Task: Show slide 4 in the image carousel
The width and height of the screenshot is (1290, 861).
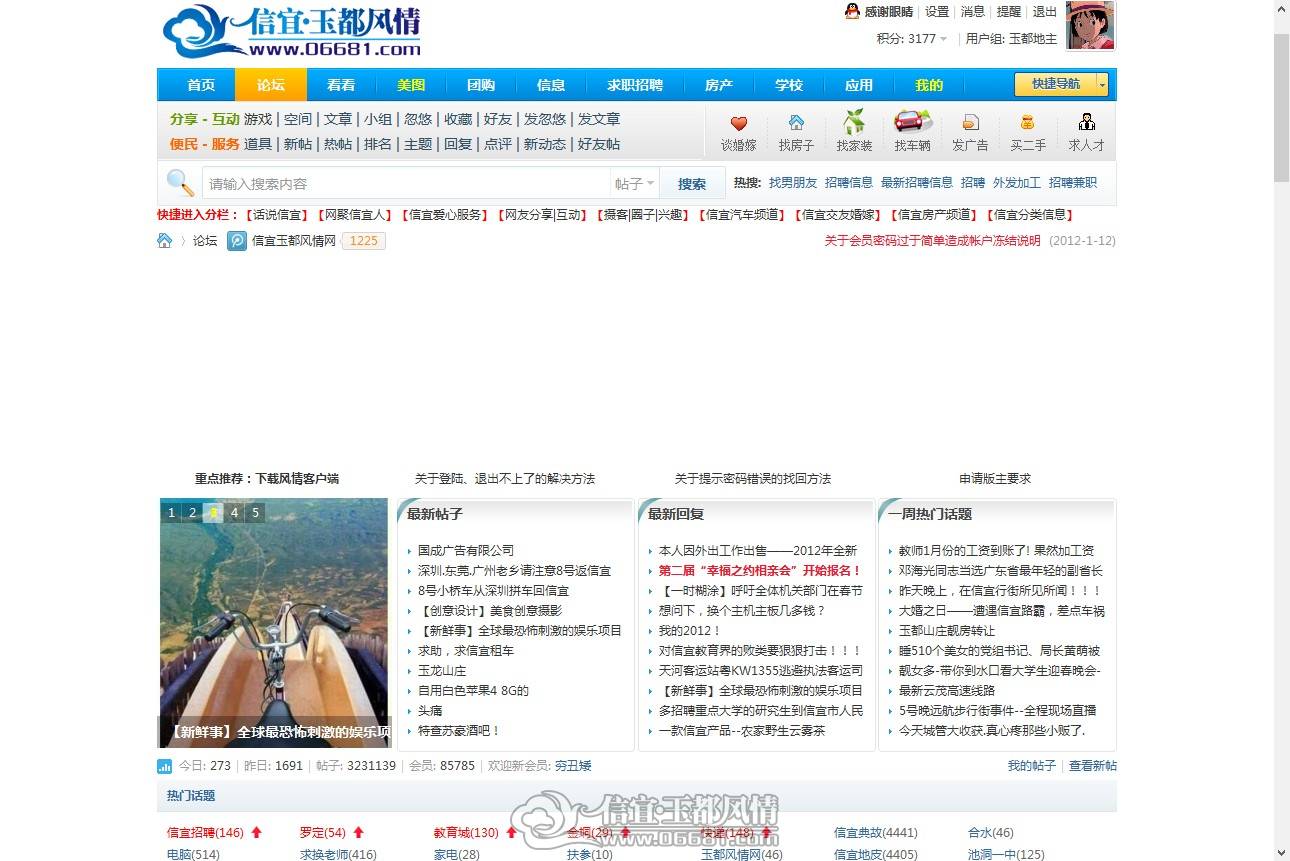Action: [x=234, y=513]
